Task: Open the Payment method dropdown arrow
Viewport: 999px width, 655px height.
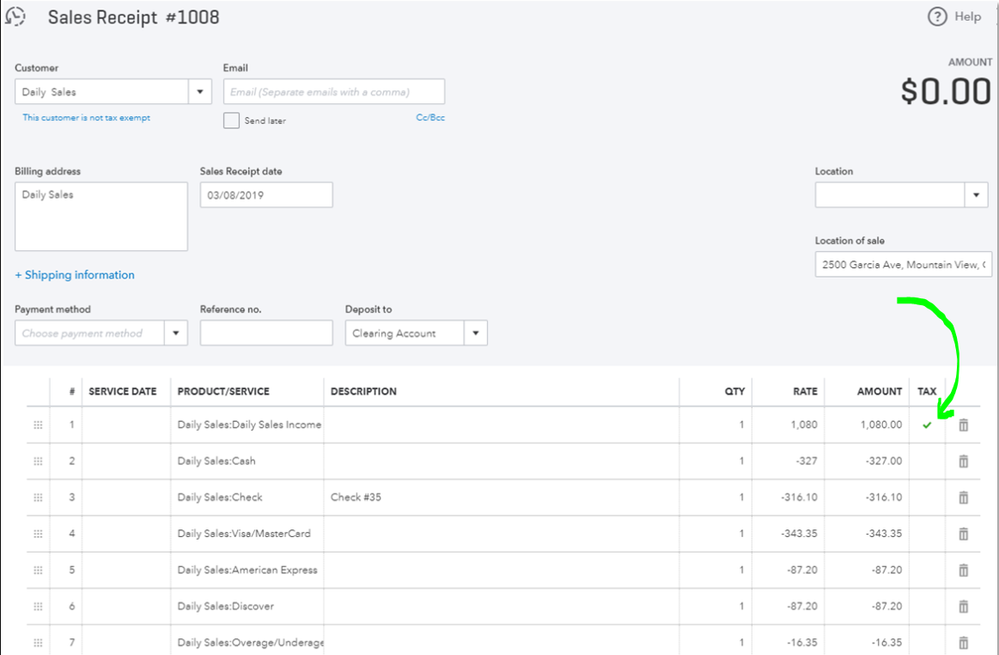Action: (x=176, y=333)
